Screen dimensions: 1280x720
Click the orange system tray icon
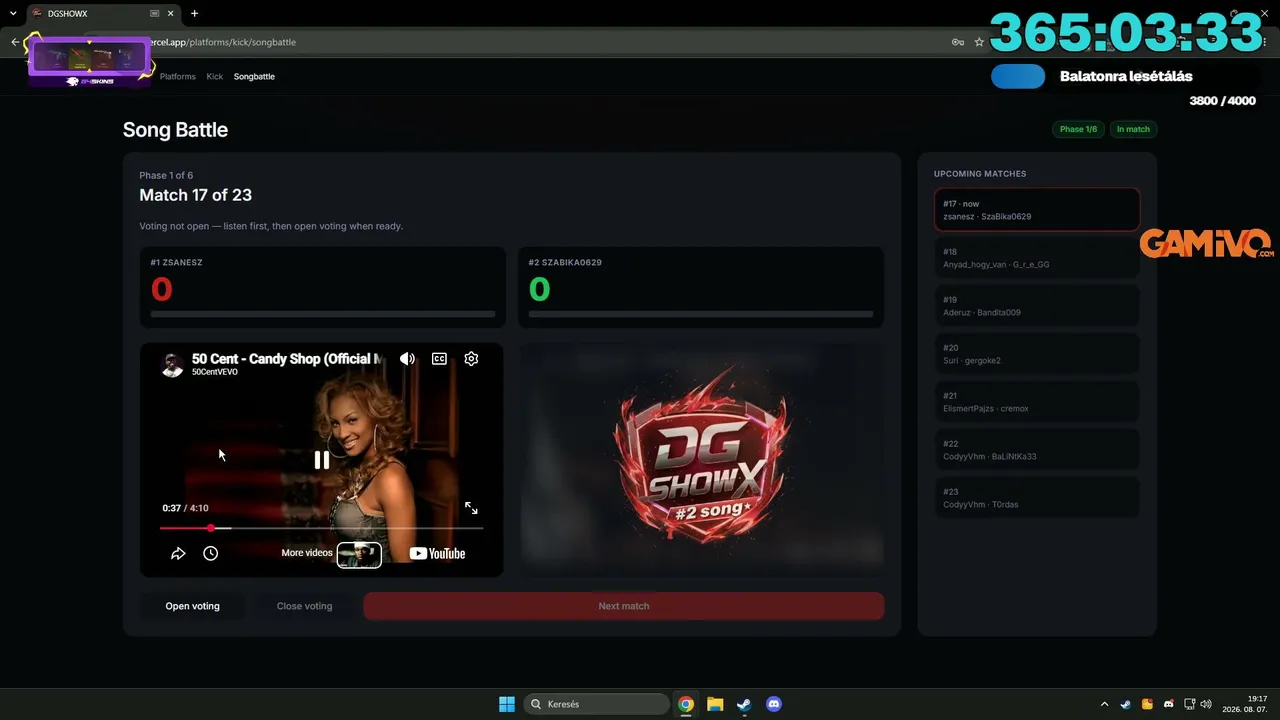tap(1147, 704)
